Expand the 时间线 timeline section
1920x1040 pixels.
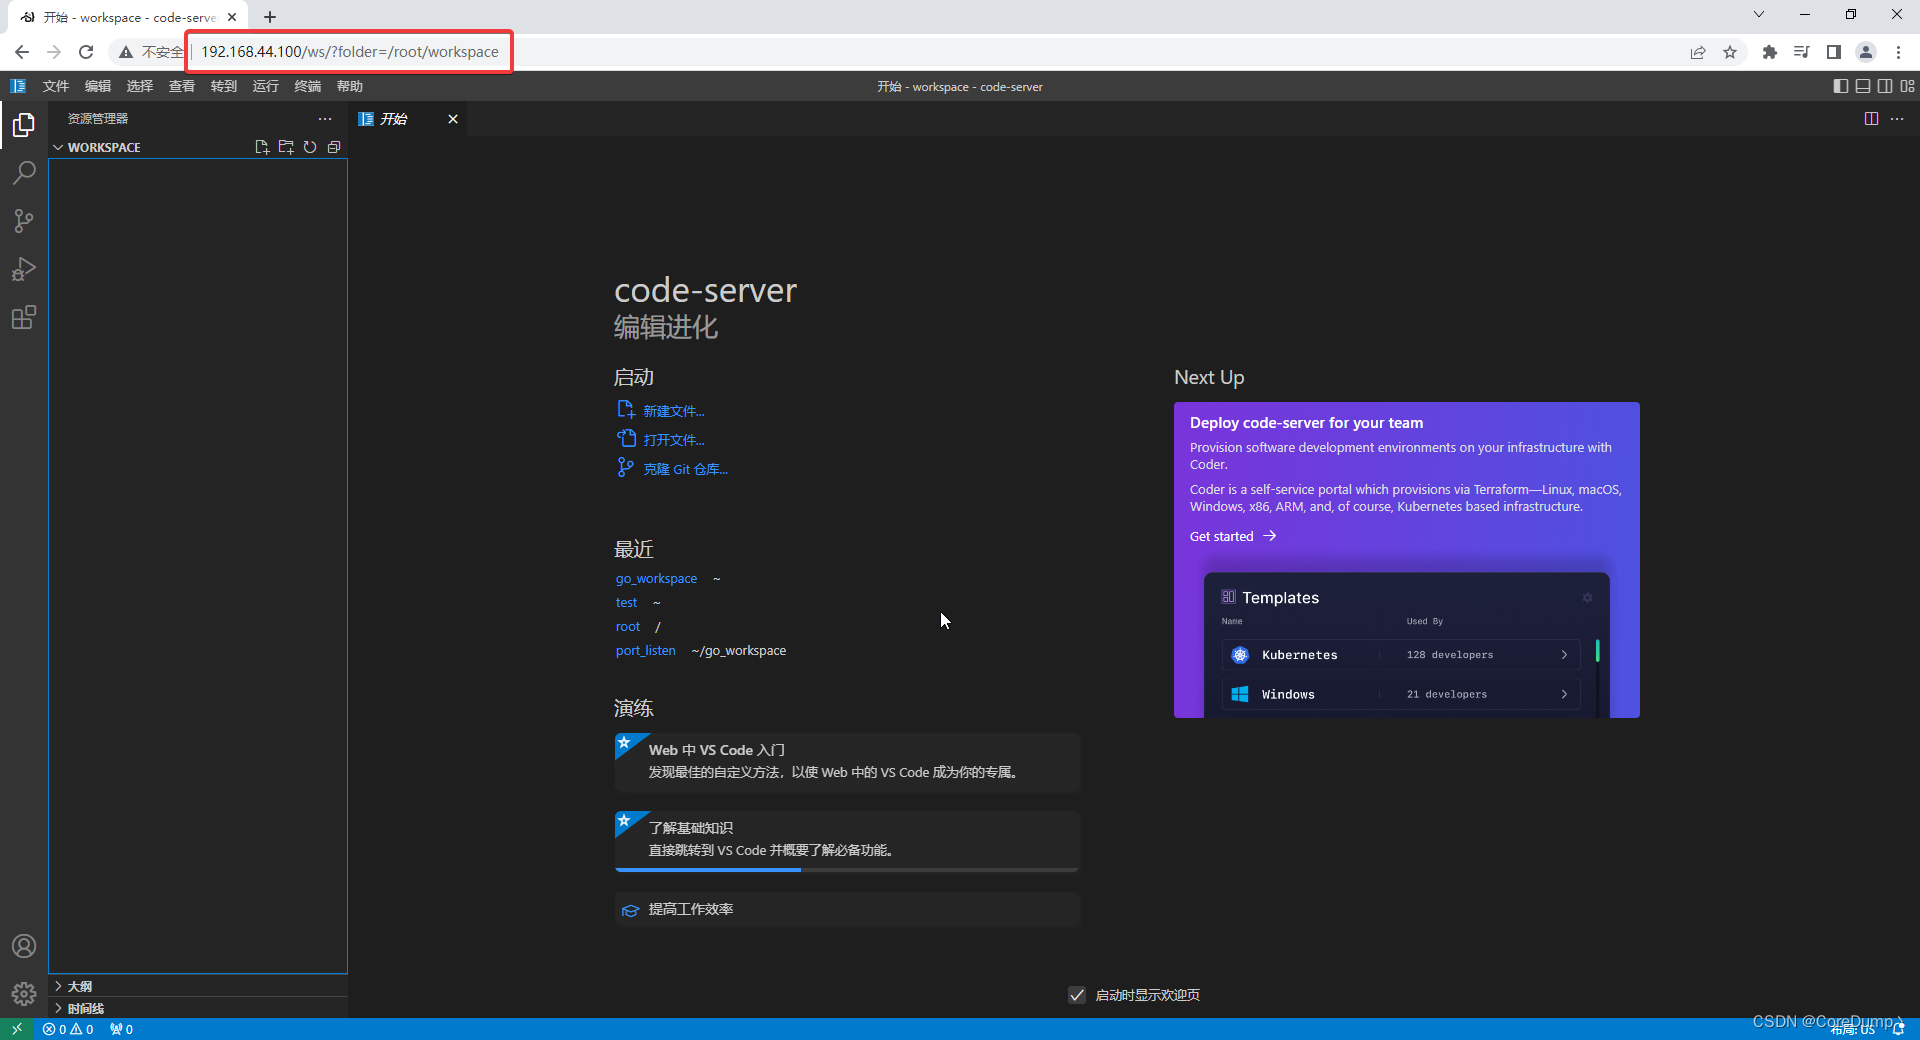coord(198,1008)
